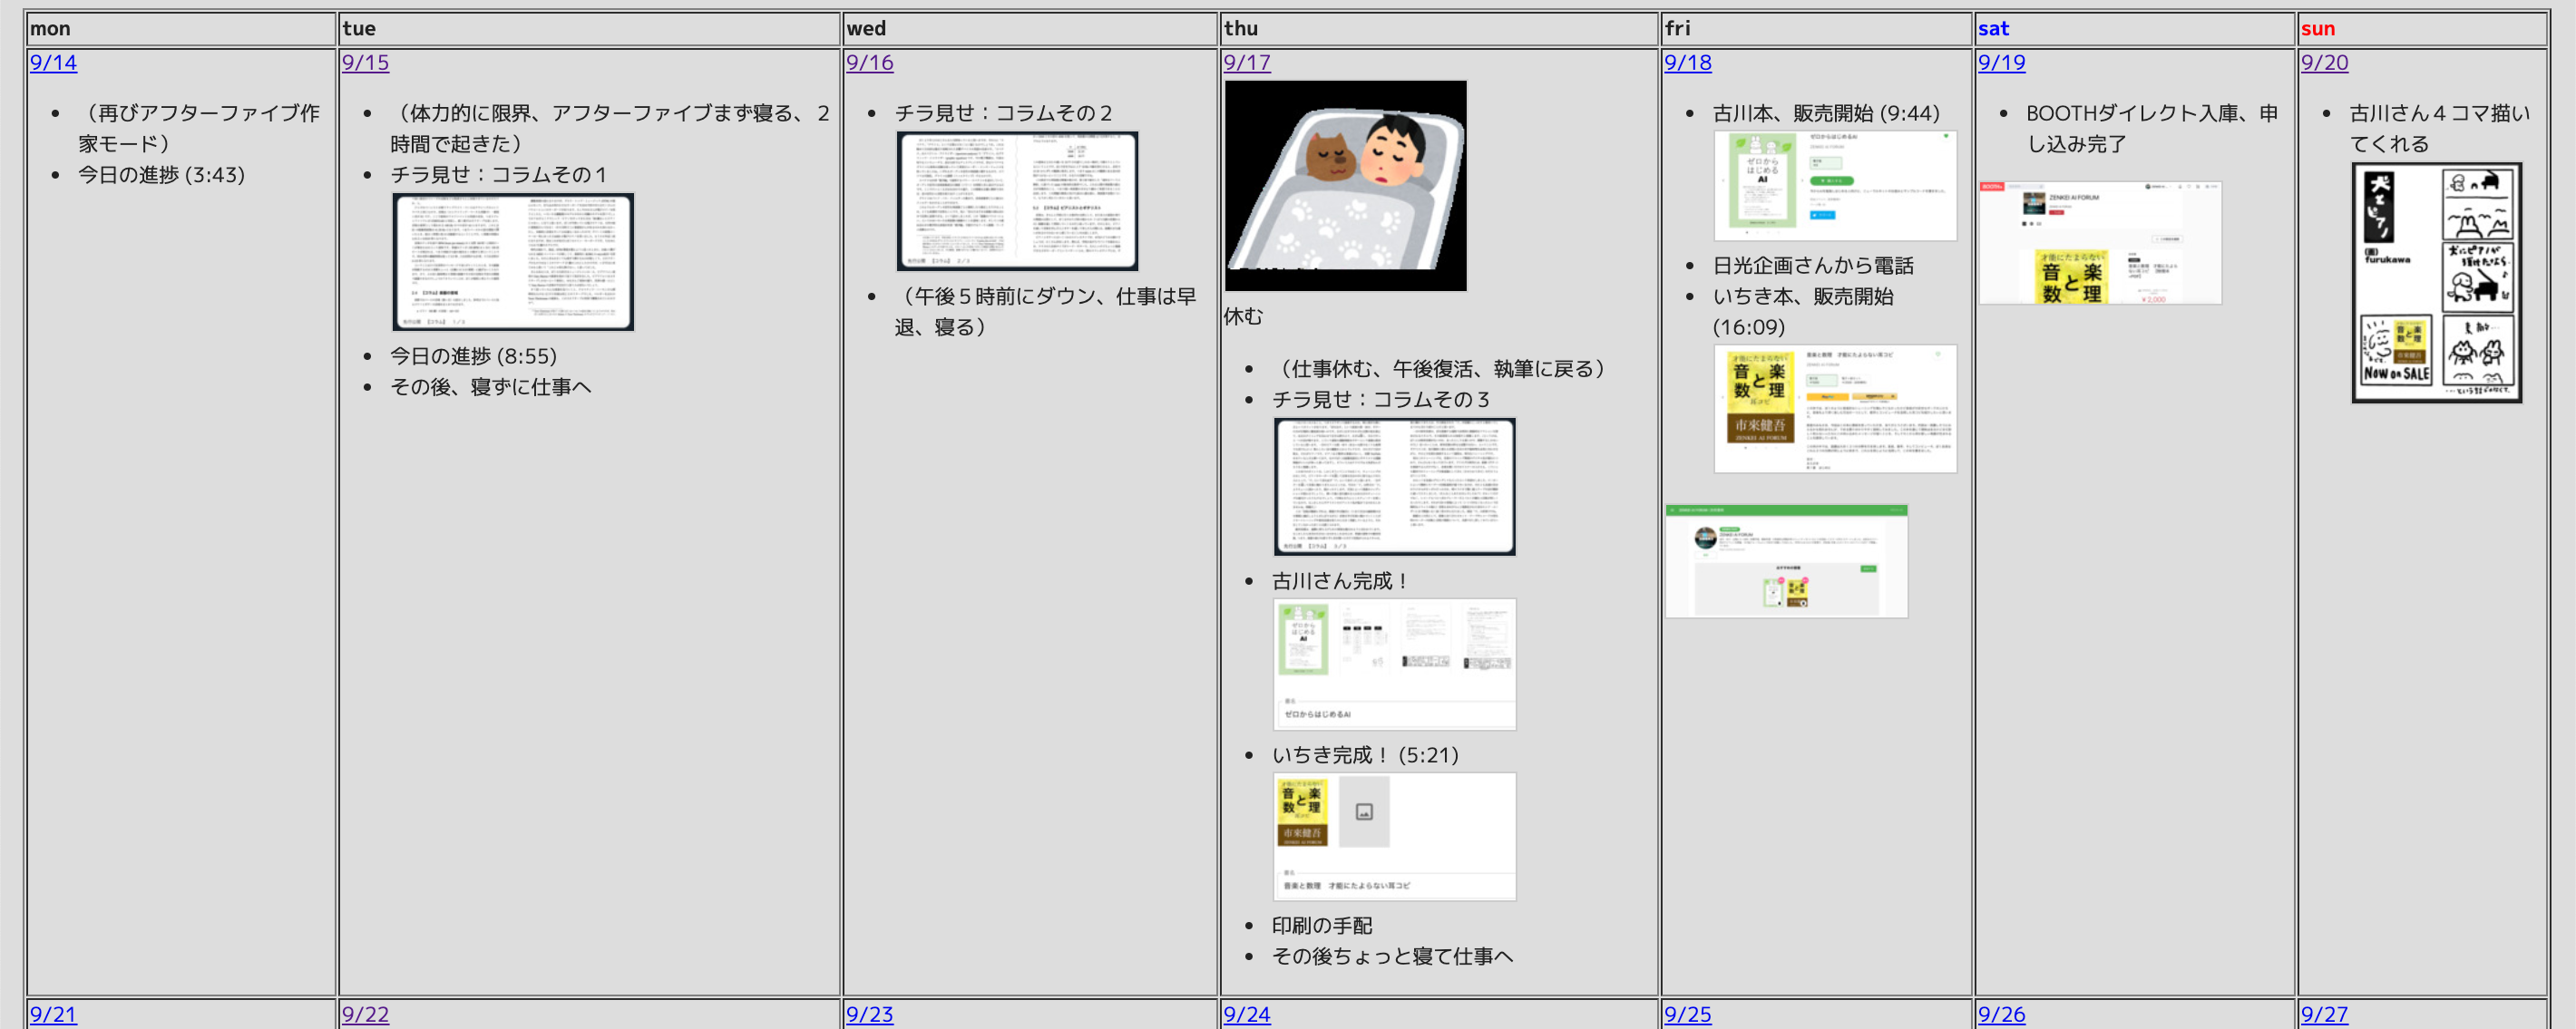The height and width of the screenshot is (1029, 2576).
Task: View the コラムその3 preview thumbnail
Action: coord(1394,487)
